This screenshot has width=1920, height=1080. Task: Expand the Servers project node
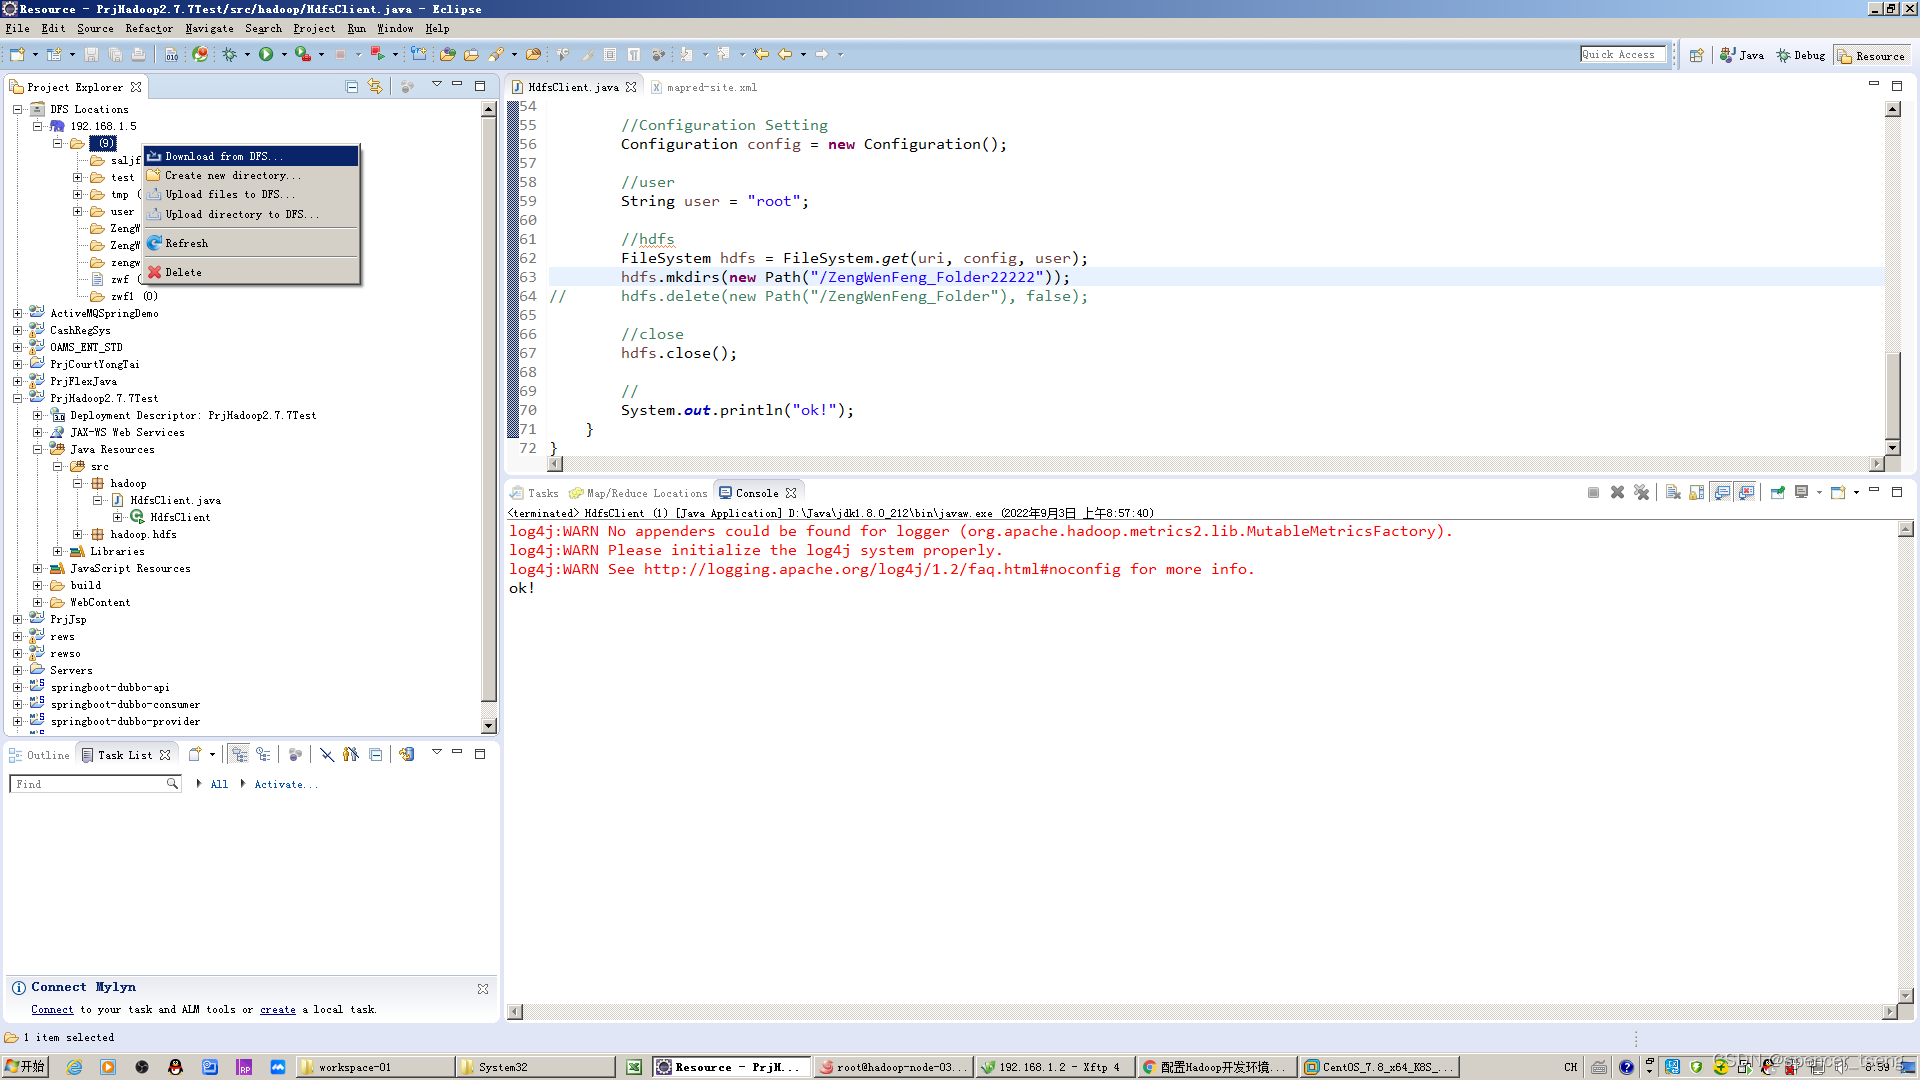[x=18, y=670]
